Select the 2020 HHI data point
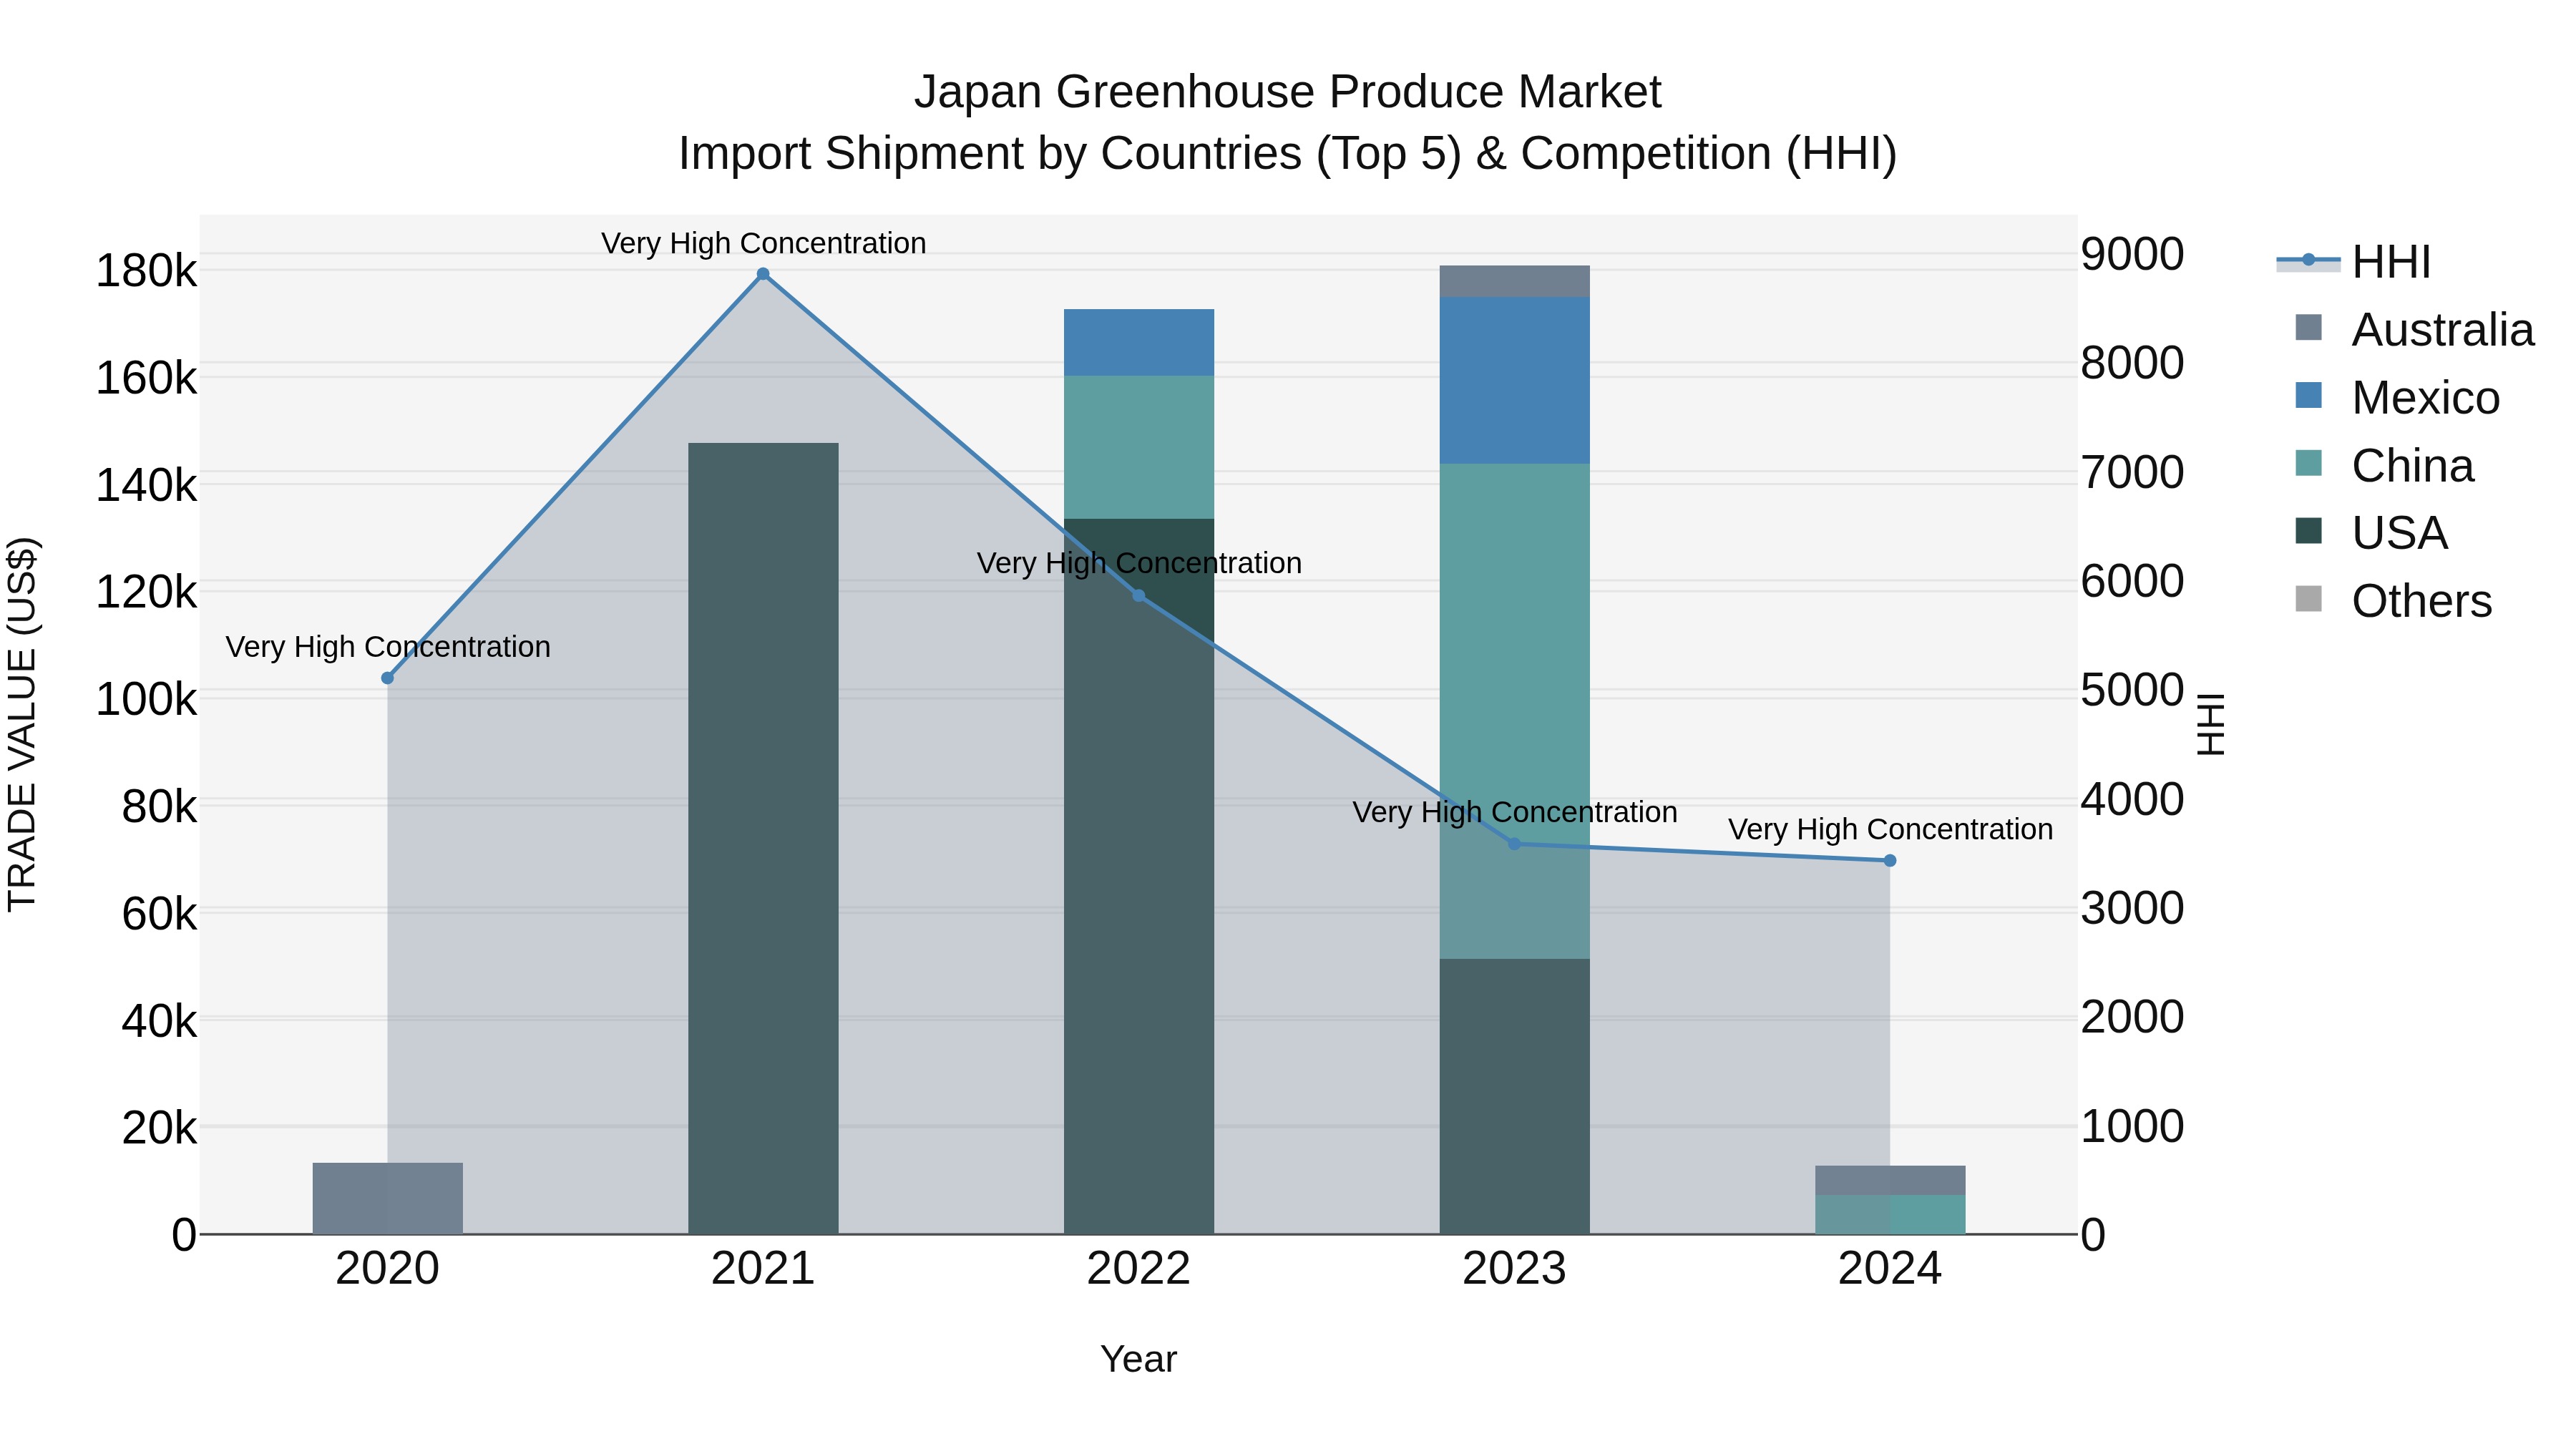This screenshot has width=2576, height=1449. tap(388, 678)
